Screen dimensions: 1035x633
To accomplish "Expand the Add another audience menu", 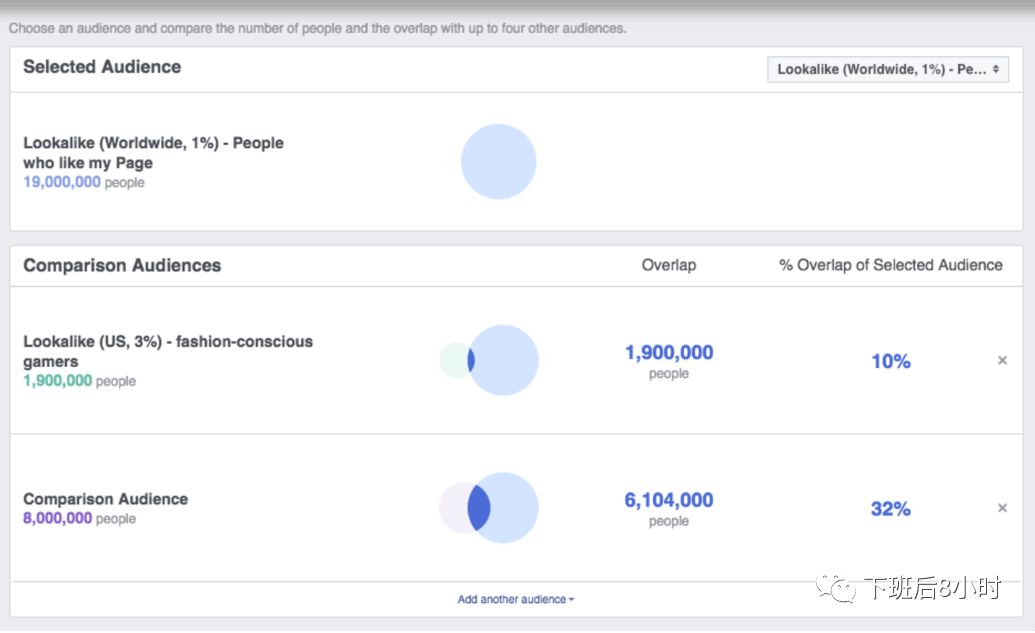I will [x=516, y=599].
